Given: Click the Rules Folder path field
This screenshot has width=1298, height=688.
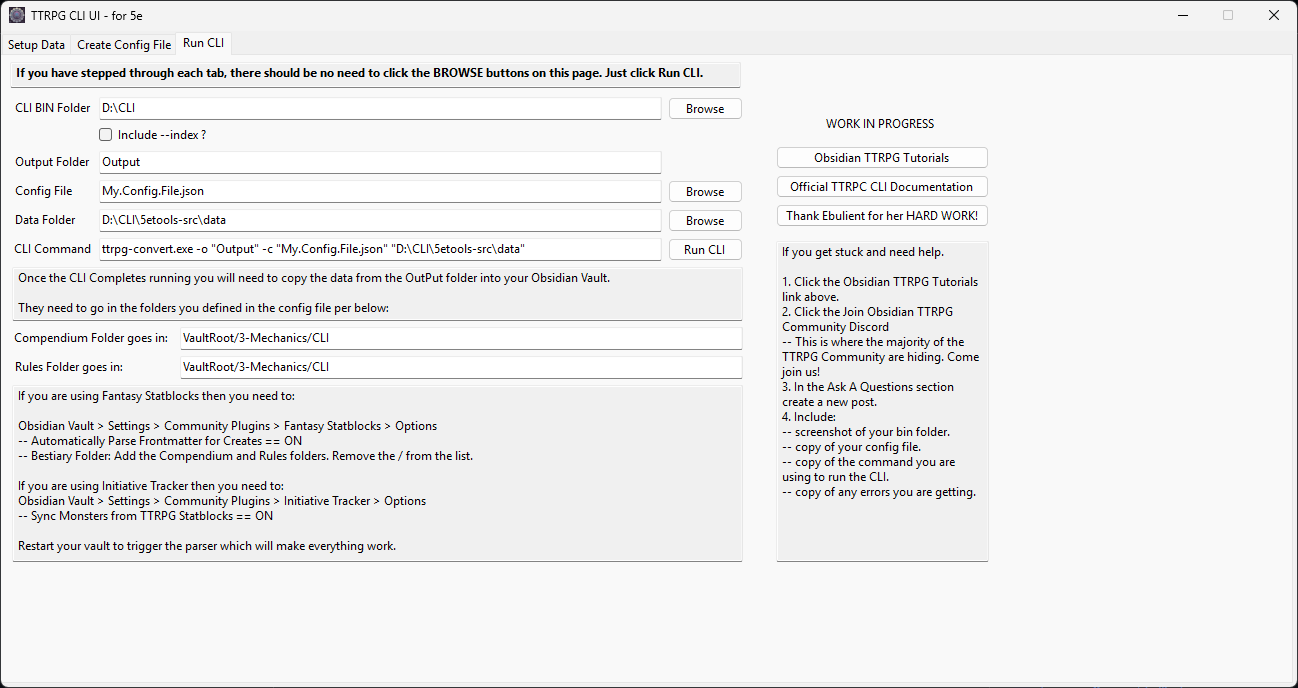Looking at the screenshot, I should click(460, 367).
